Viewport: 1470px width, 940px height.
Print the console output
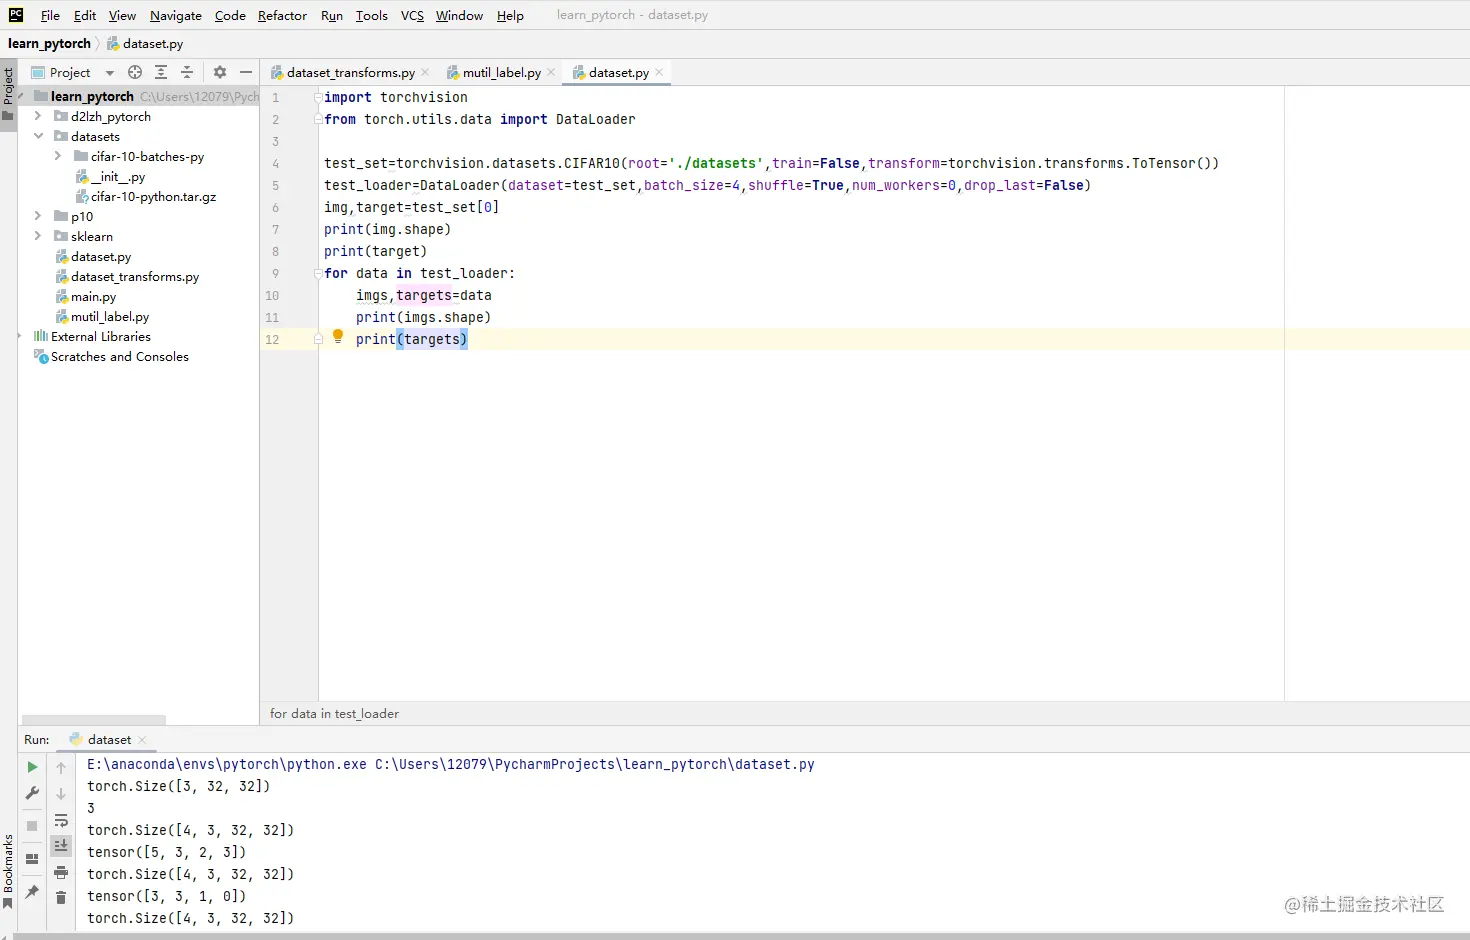[61, 872]
